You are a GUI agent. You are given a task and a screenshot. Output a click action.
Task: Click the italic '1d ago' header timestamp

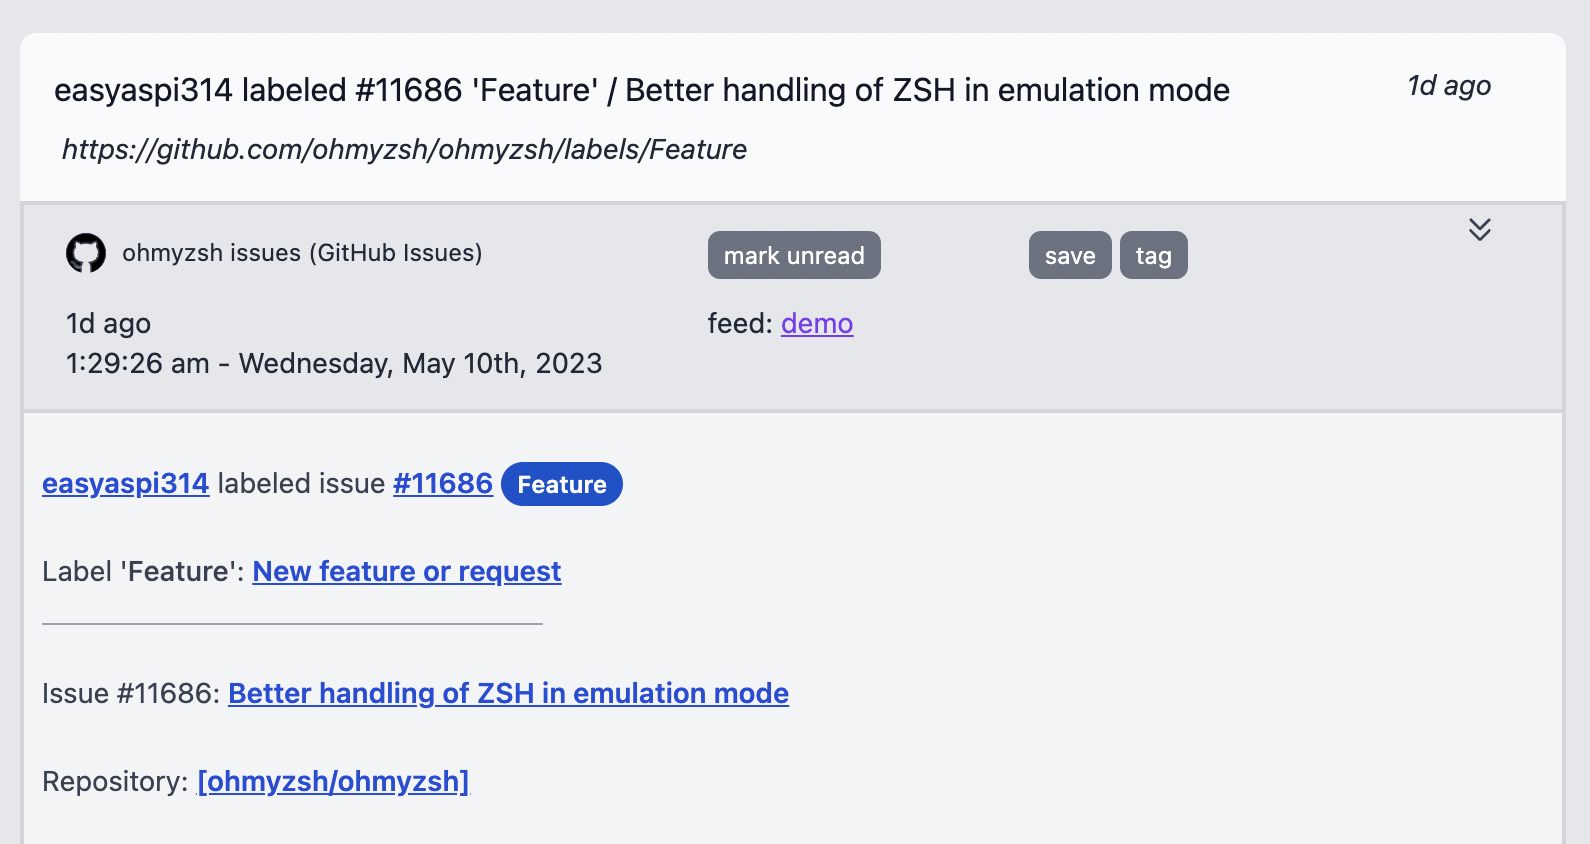[x=1449, y=86]
